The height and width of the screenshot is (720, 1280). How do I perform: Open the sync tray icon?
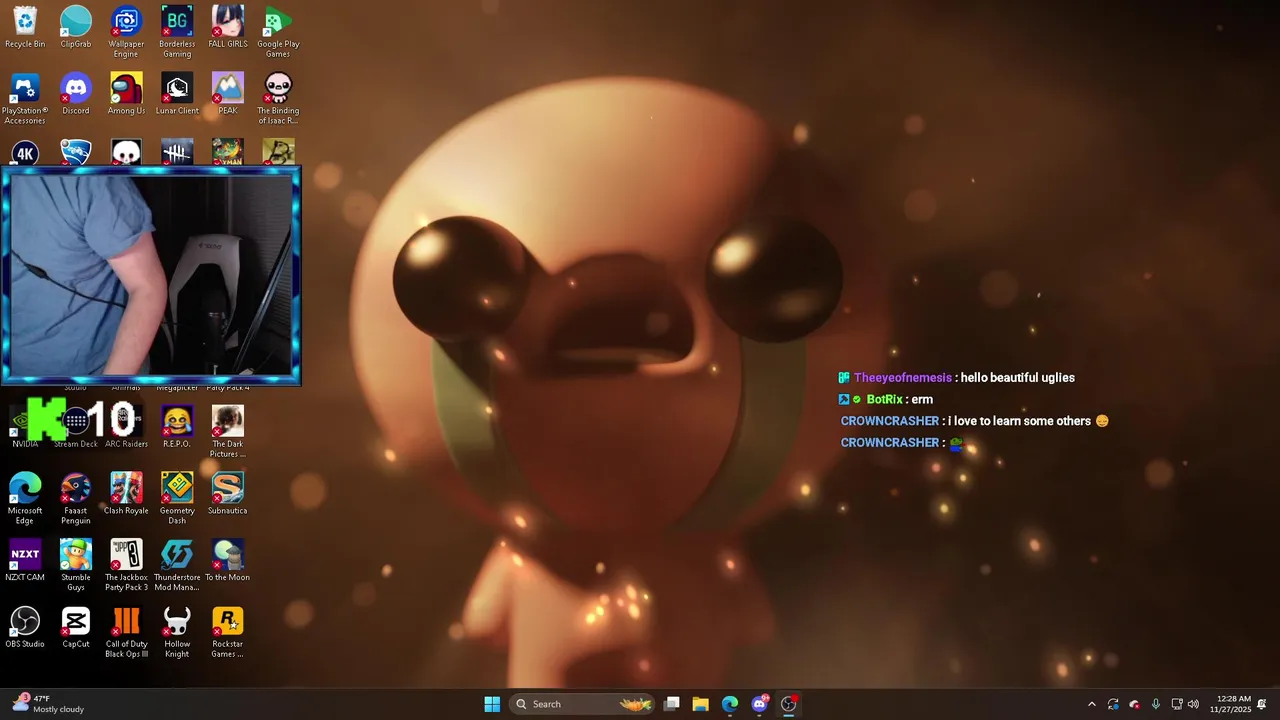1113,704
